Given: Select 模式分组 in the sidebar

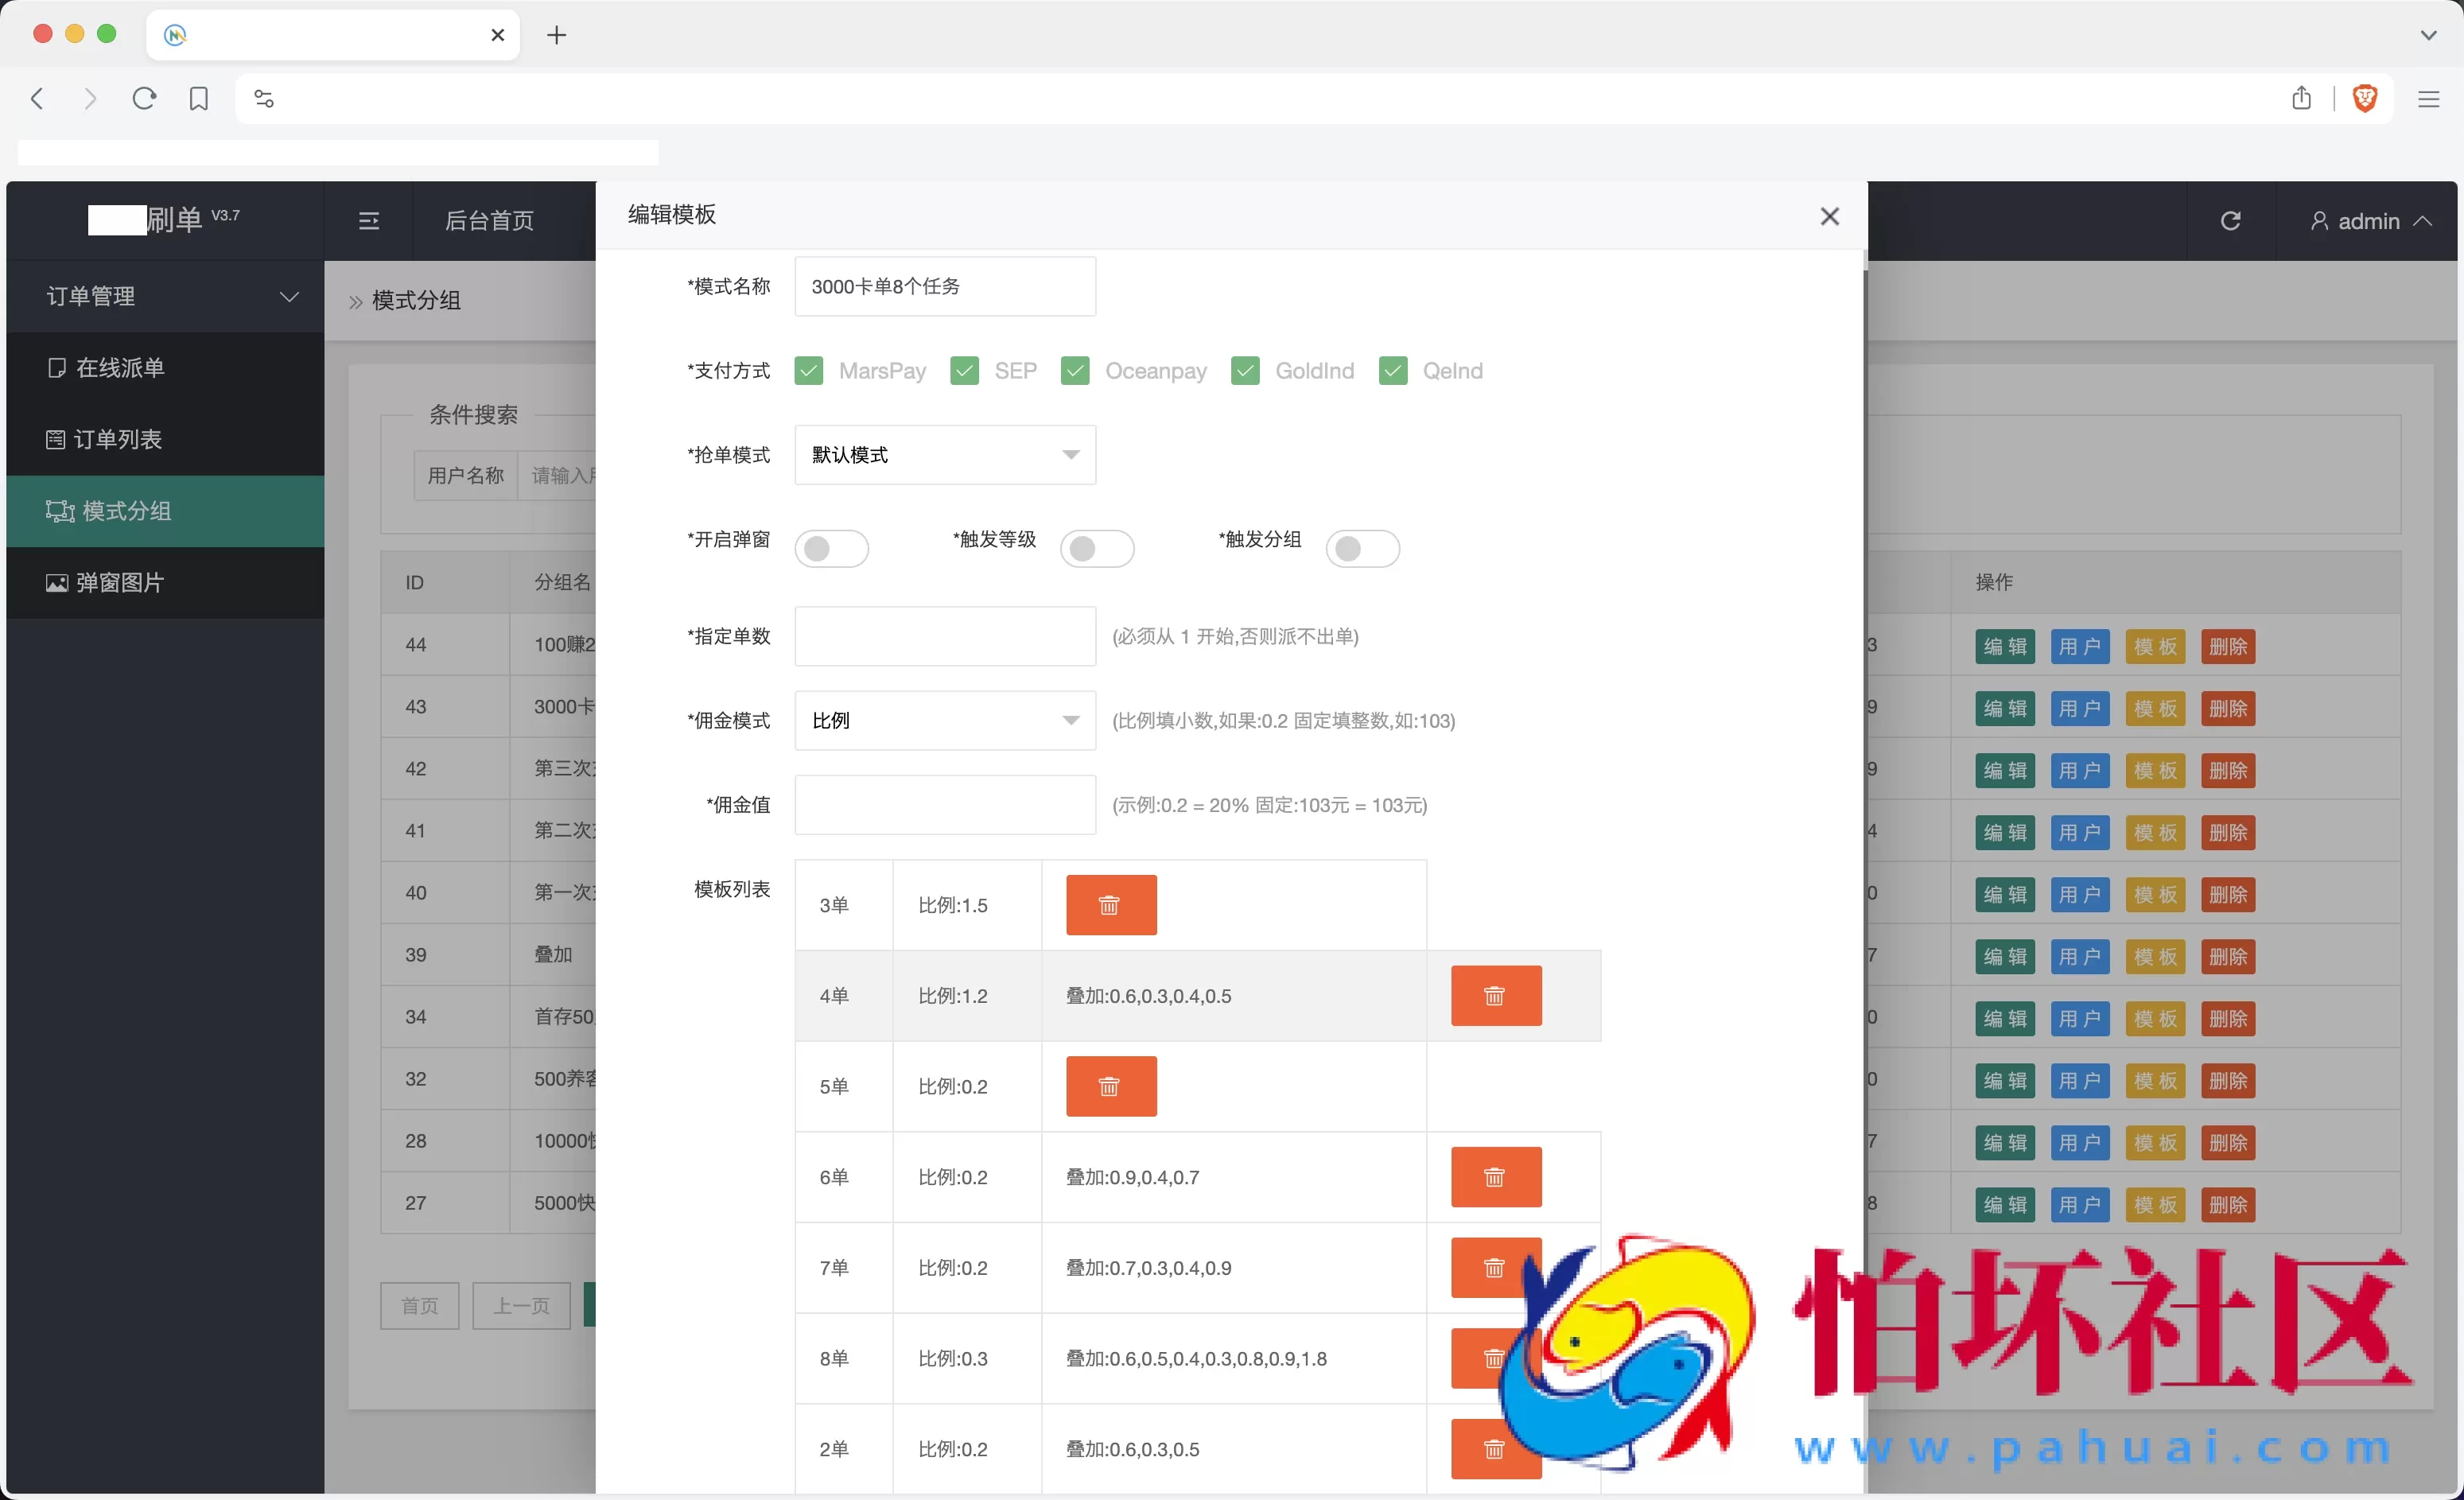Looking at the screenshot, I should tap(124, 511).
